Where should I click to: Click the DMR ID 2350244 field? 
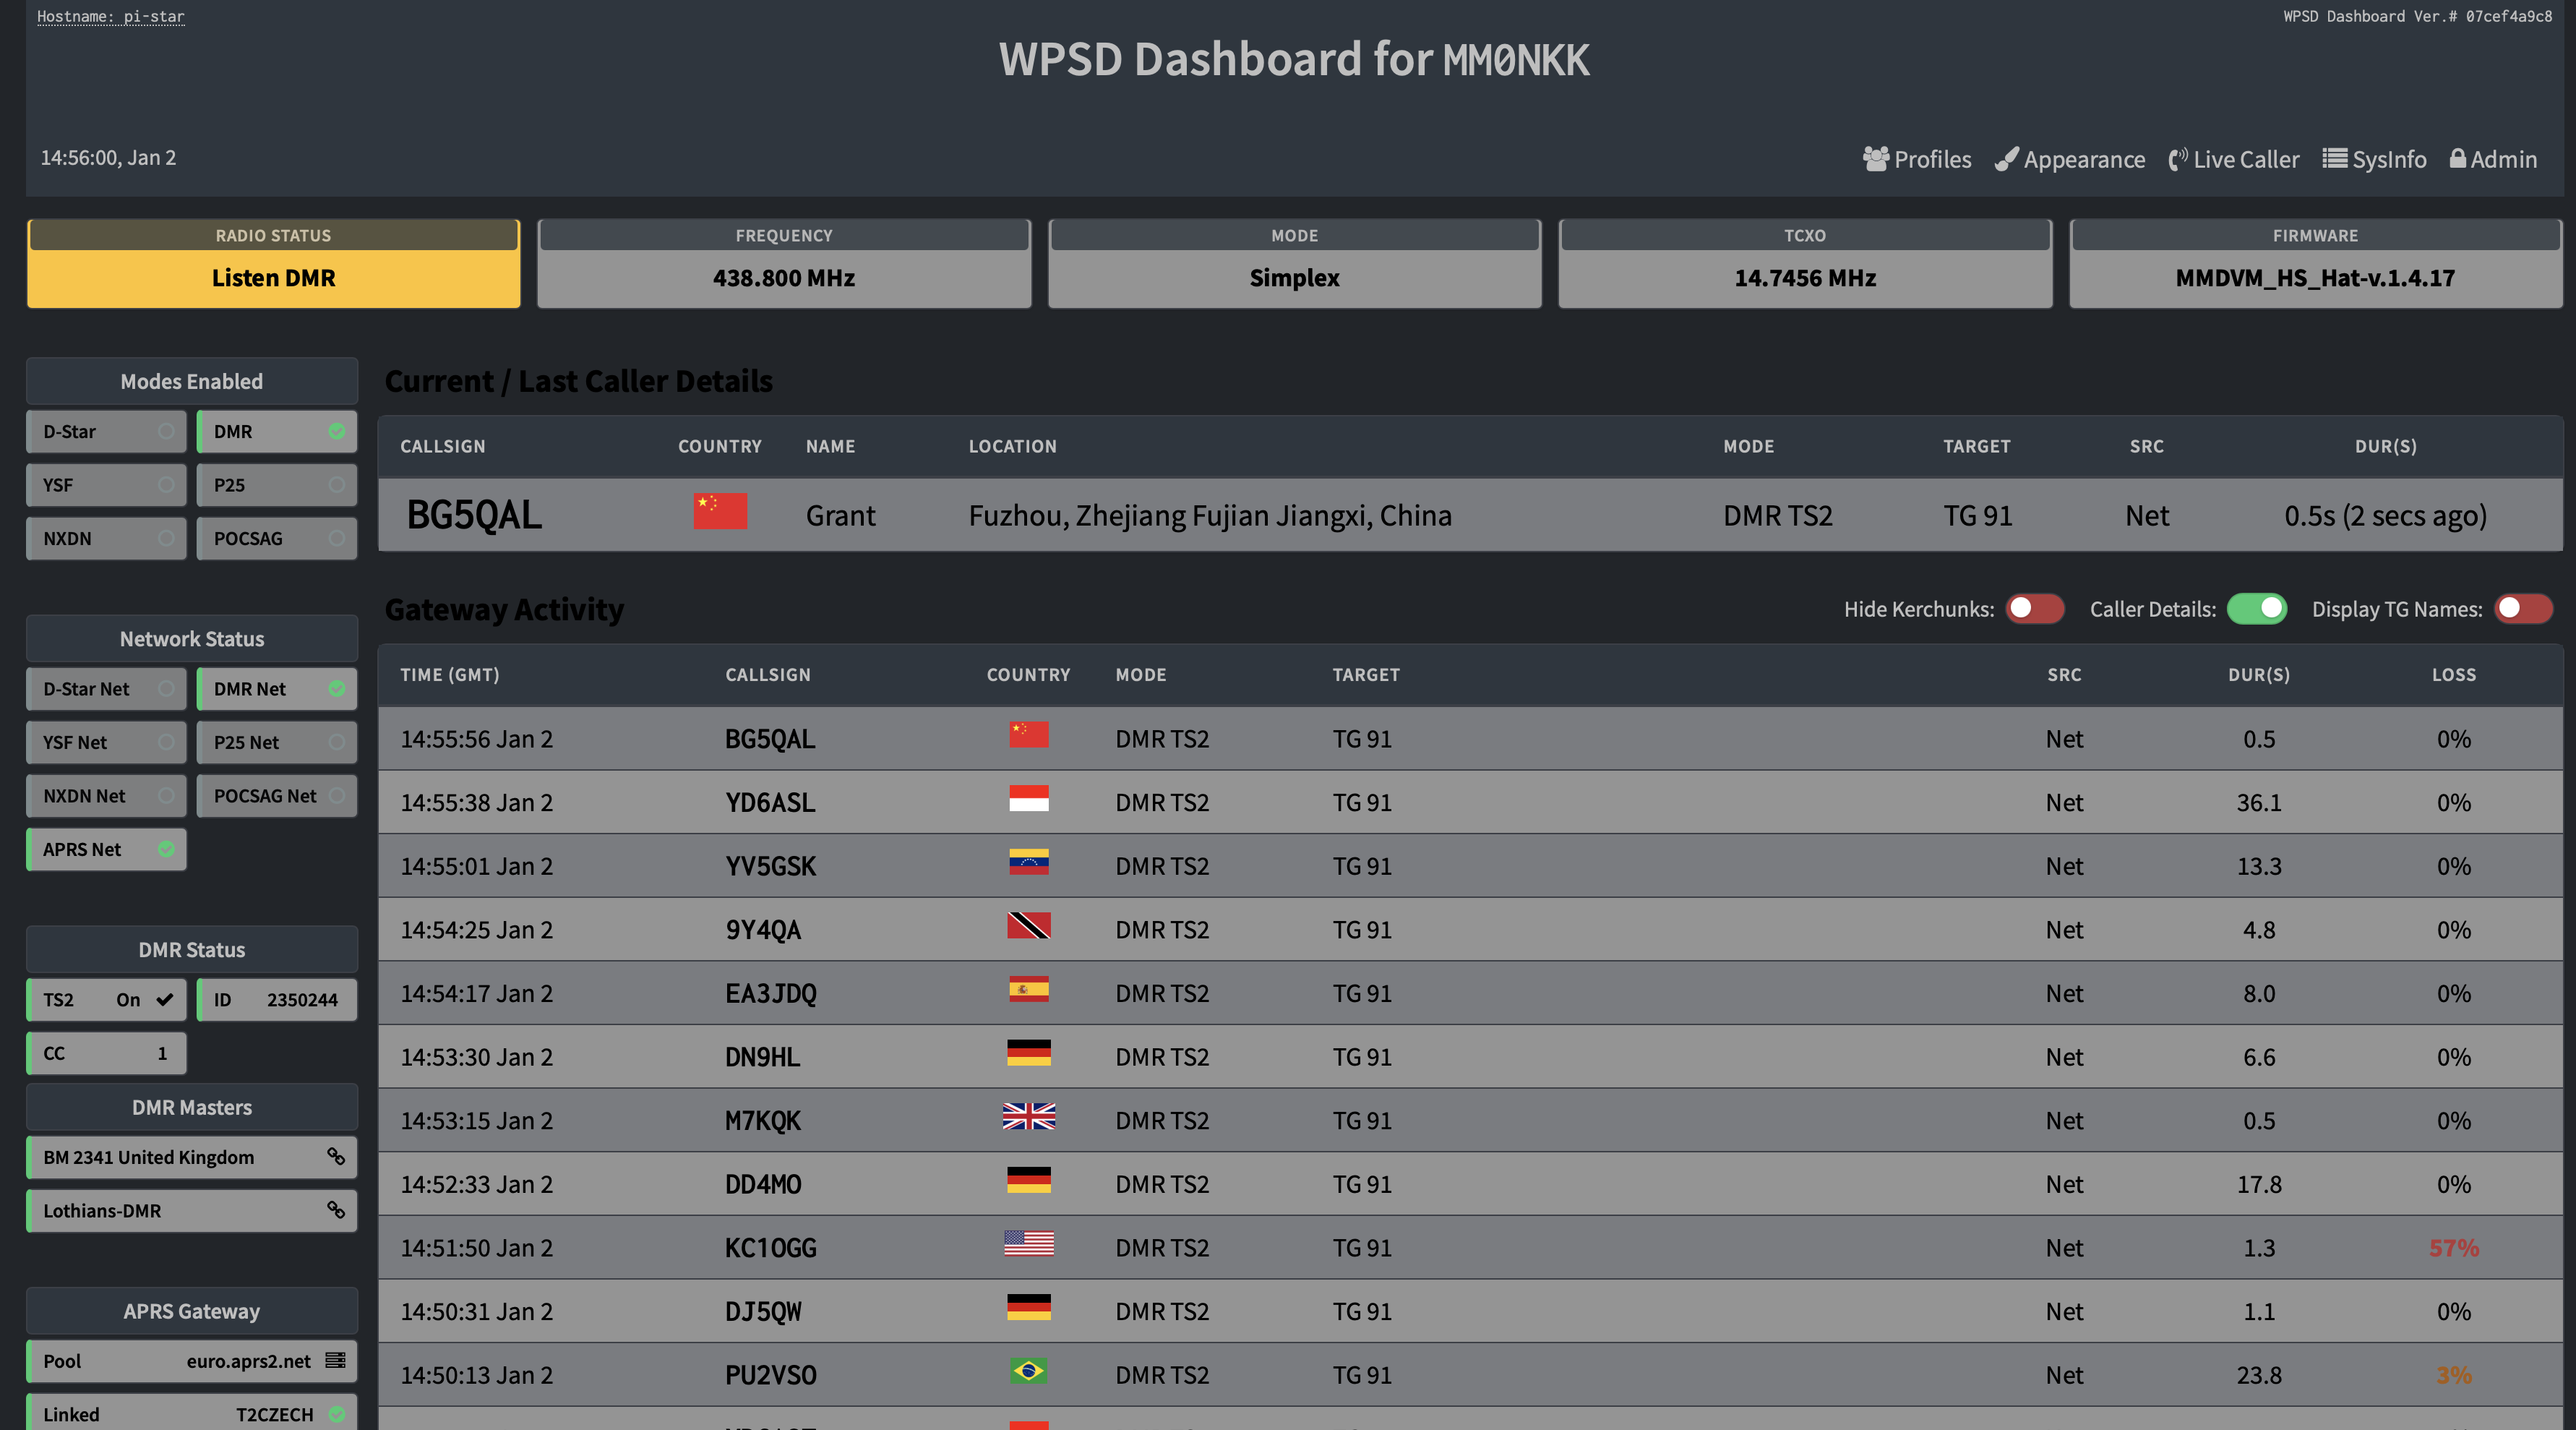coord(277,999)
